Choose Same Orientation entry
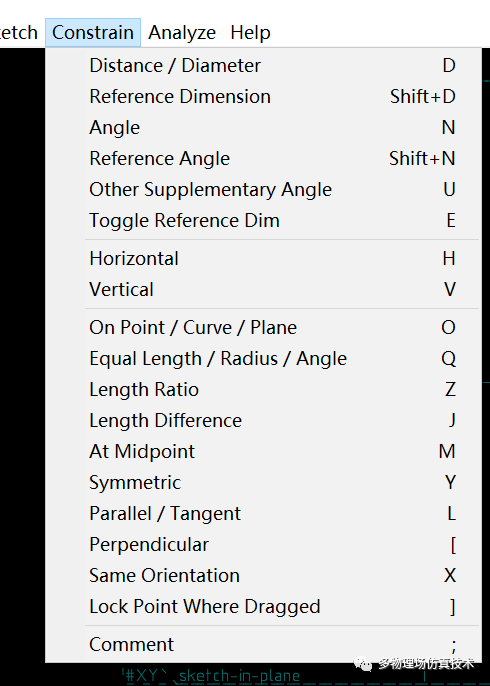Image resolution: width=490 pixels, height=686 pixels. pyautogui.click(x=262, y=576)
